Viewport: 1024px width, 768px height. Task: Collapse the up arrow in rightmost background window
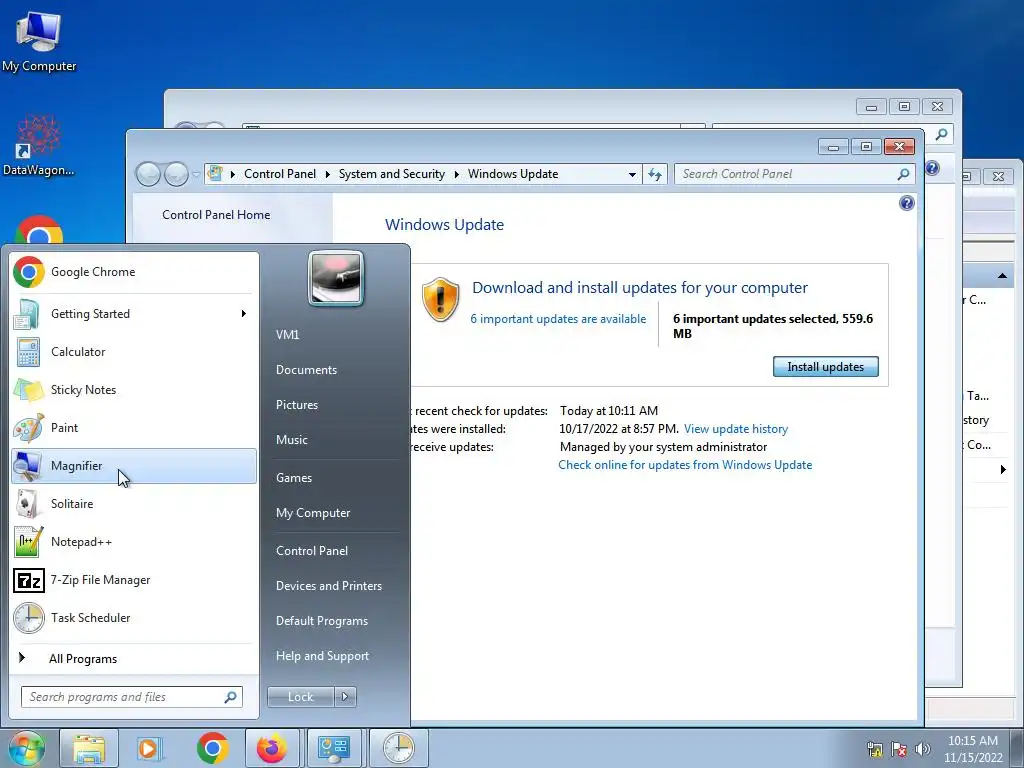pos(1002,276)
